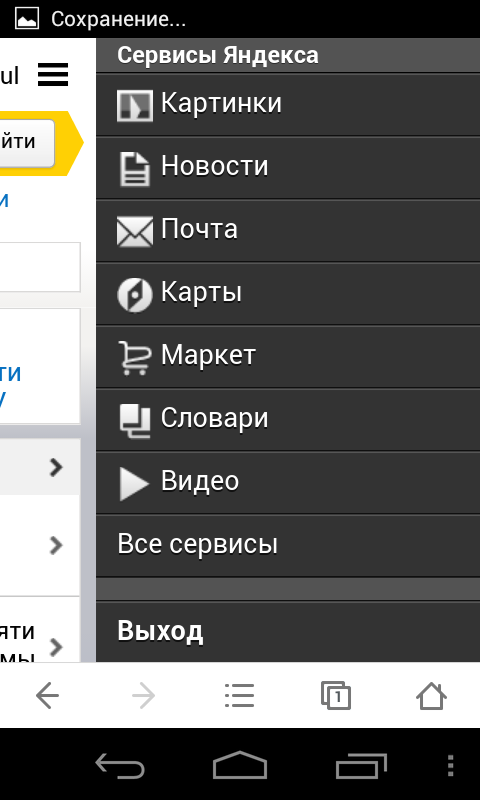The width and height of the screenshot is (480, 800).
Task: Select Карты from the services list
Action: tap(288, 294)
